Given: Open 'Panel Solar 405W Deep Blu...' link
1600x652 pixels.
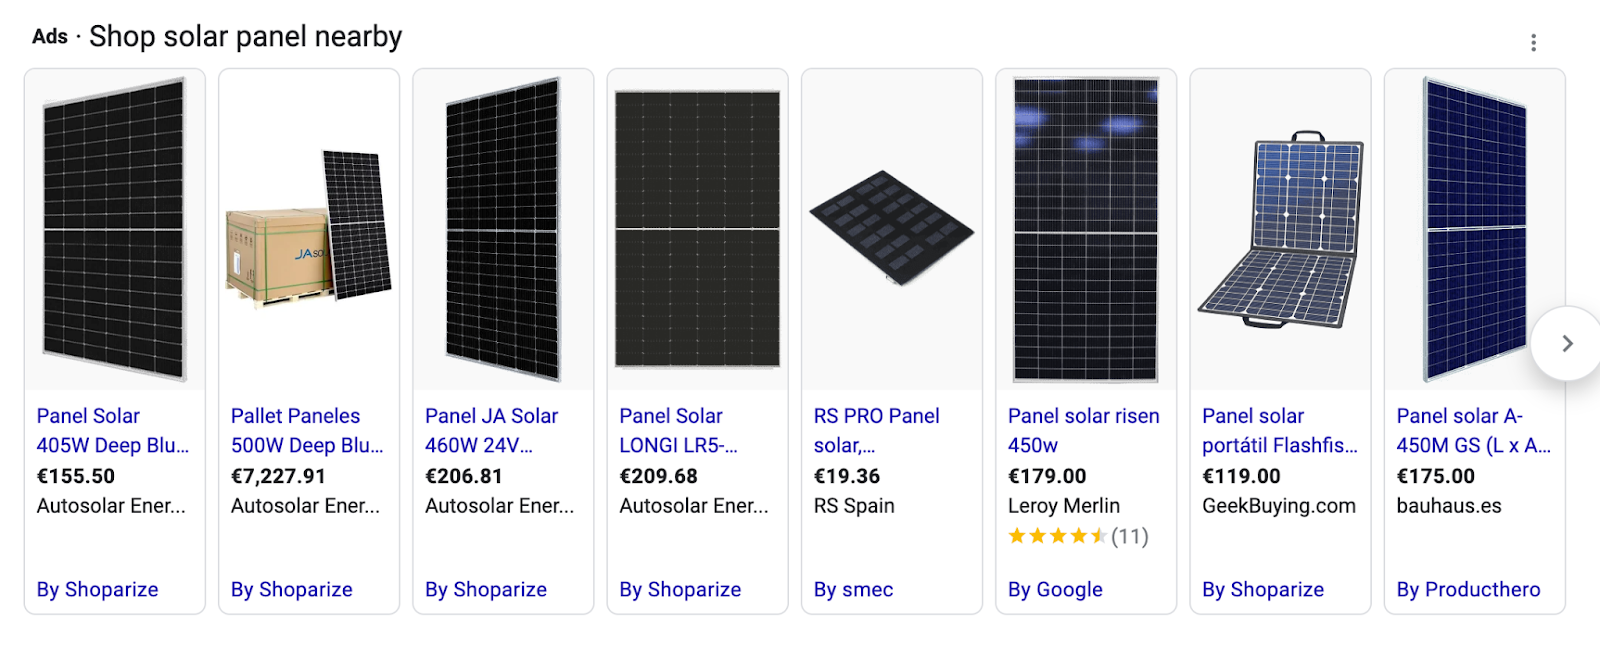Looking at the screenshot, I should click(x=112, y=430).
